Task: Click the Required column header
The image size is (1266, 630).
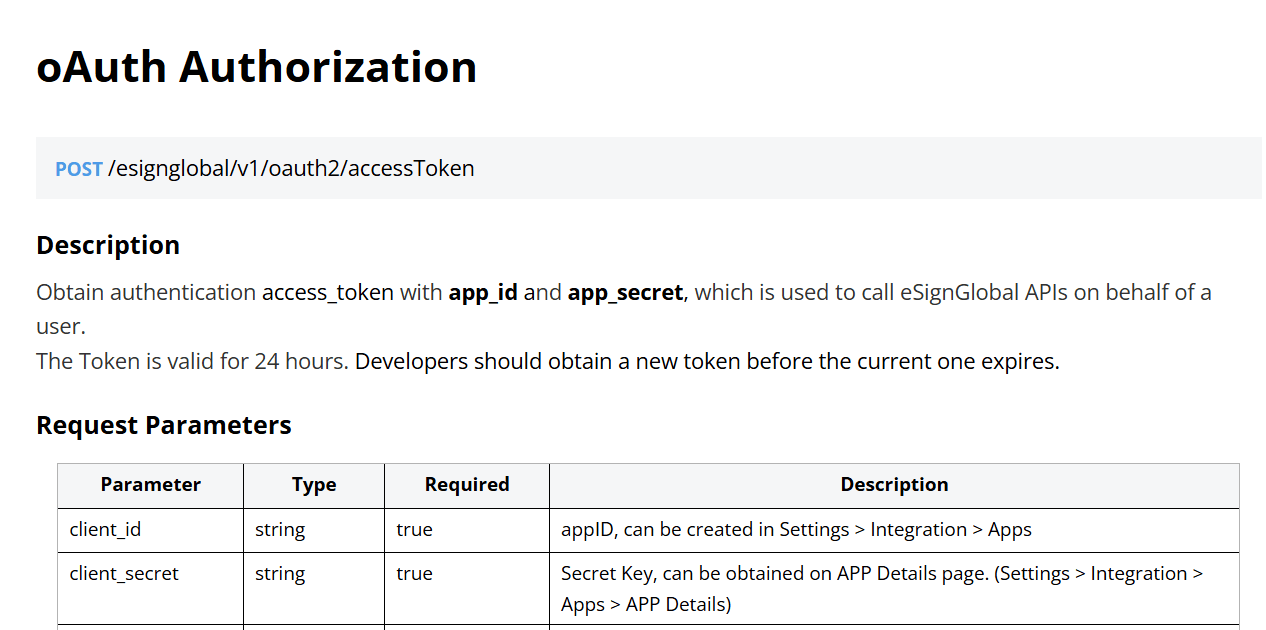Action: (x=466, y=485)
